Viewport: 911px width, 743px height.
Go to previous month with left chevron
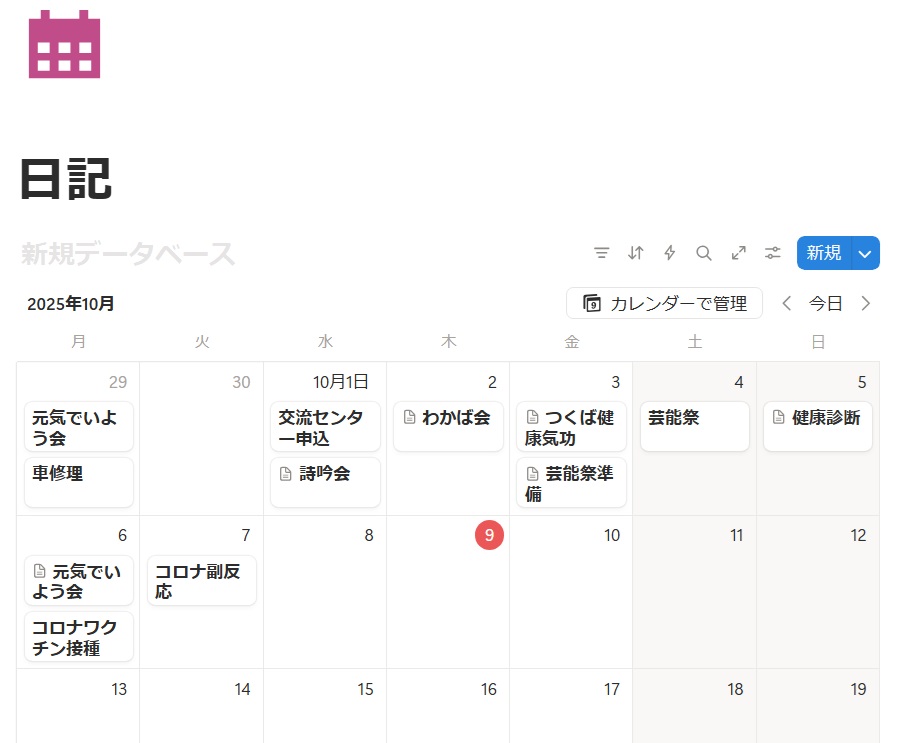coord(787,303)
